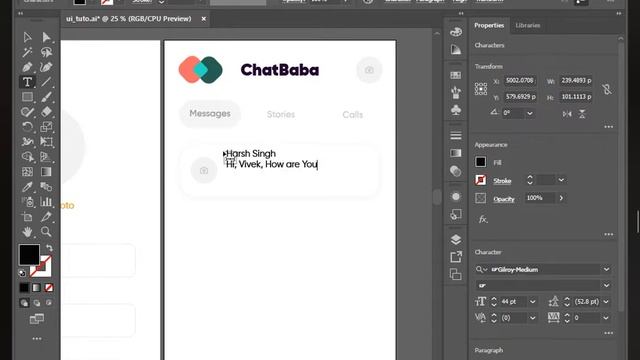Open the font style dropdown
The height and width of the screenshot is (360, 640).
pyautogui.click(x=607, y=285)
